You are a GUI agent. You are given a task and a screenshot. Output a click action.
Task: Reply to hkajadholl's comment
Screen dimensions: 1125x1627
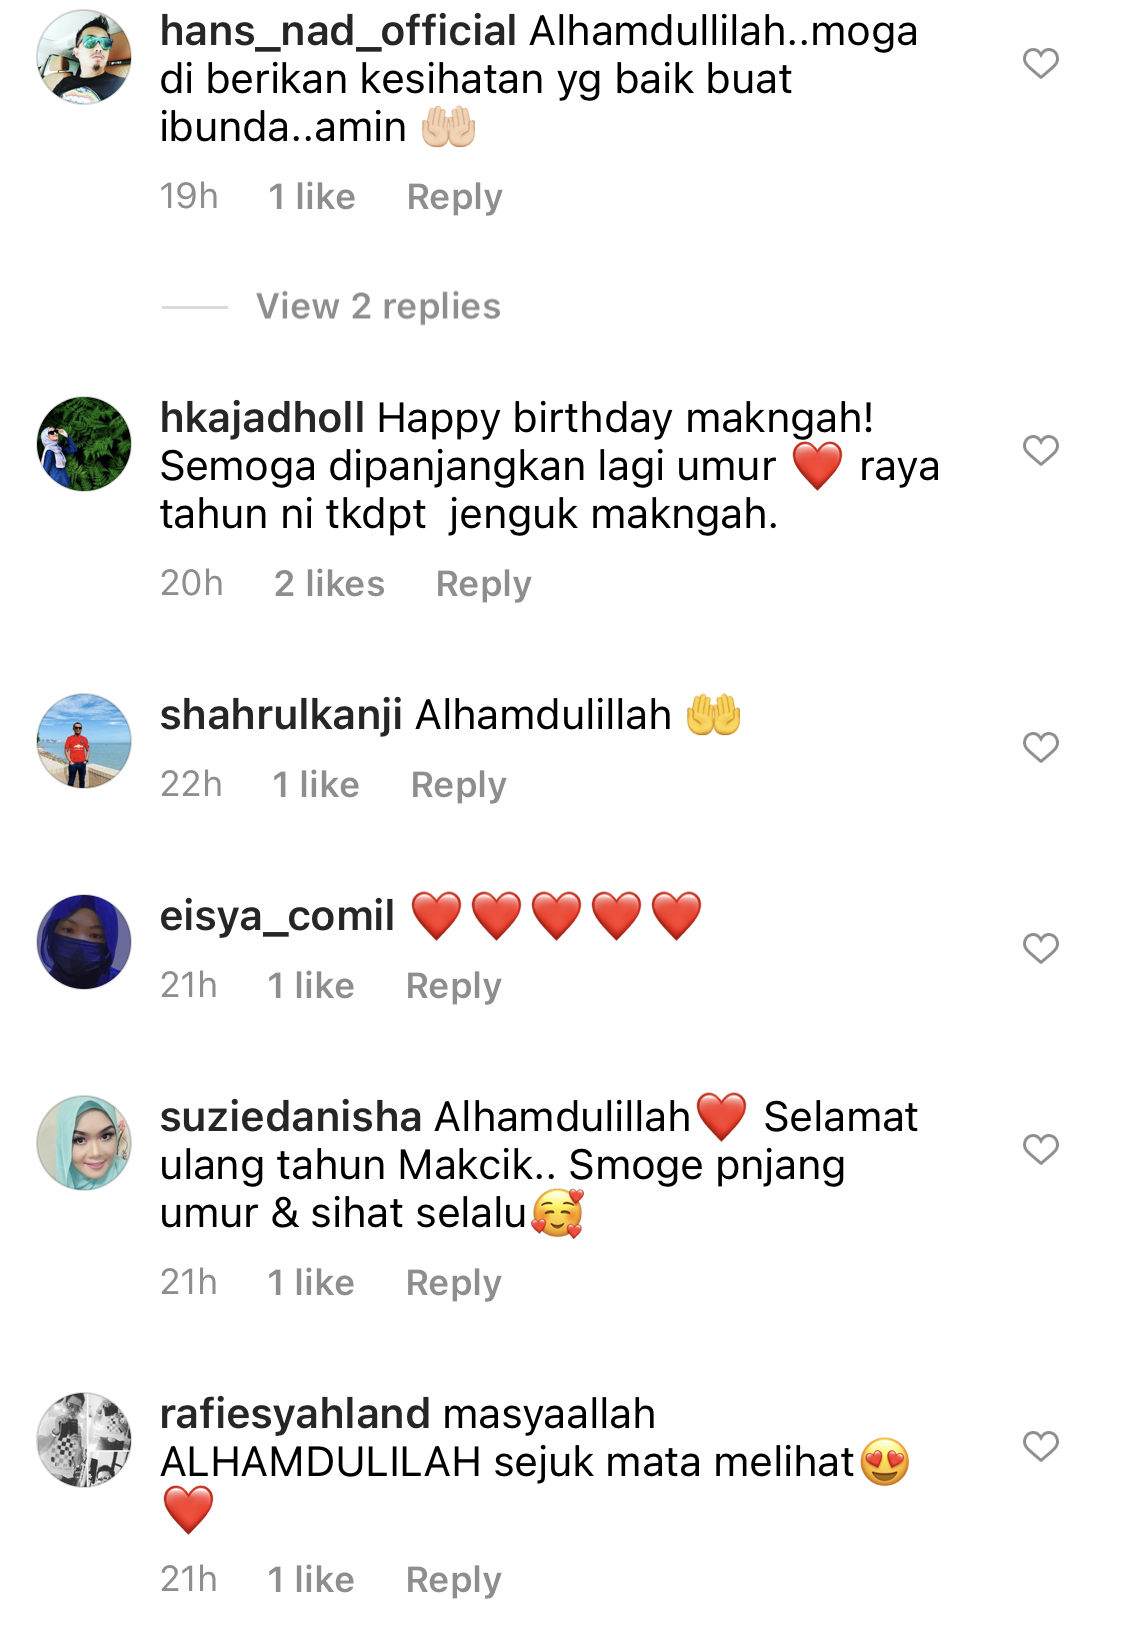[x=483, y=584]
